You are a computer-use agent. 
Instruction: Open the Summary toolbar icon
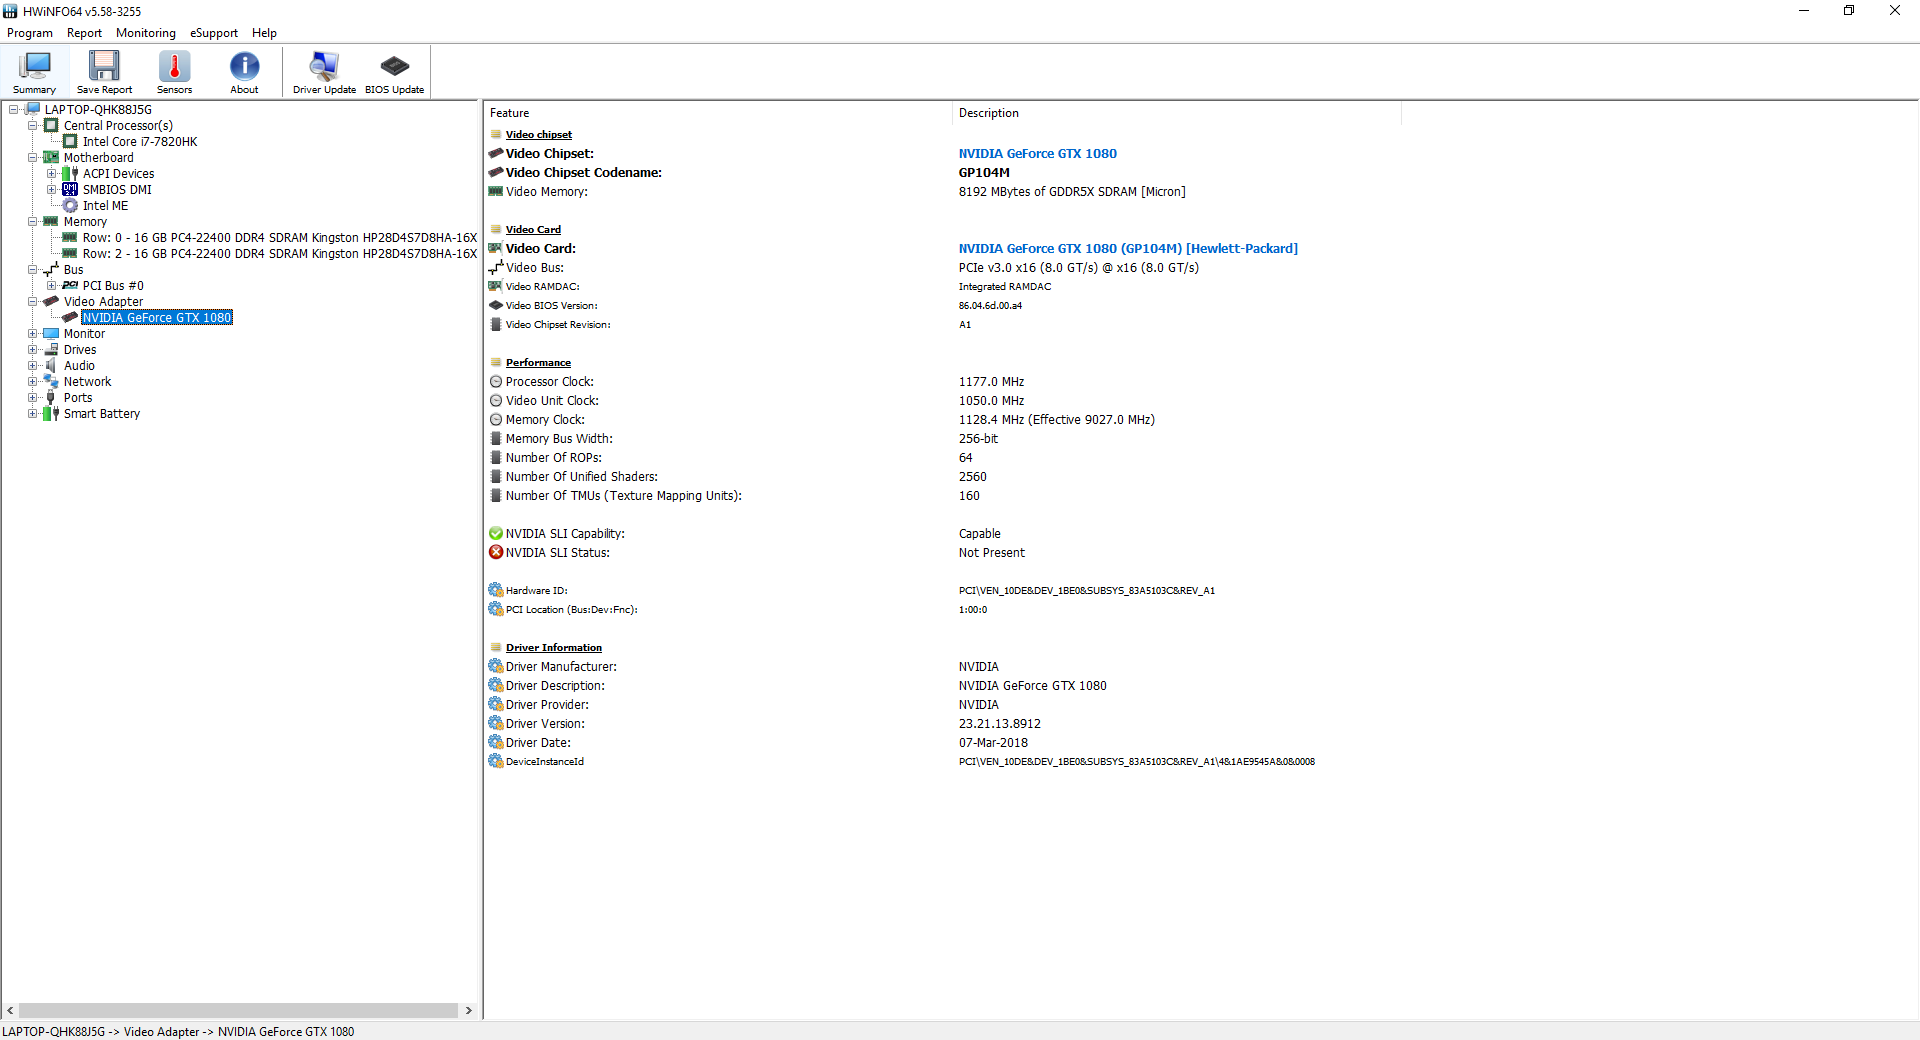click(34, 72)
